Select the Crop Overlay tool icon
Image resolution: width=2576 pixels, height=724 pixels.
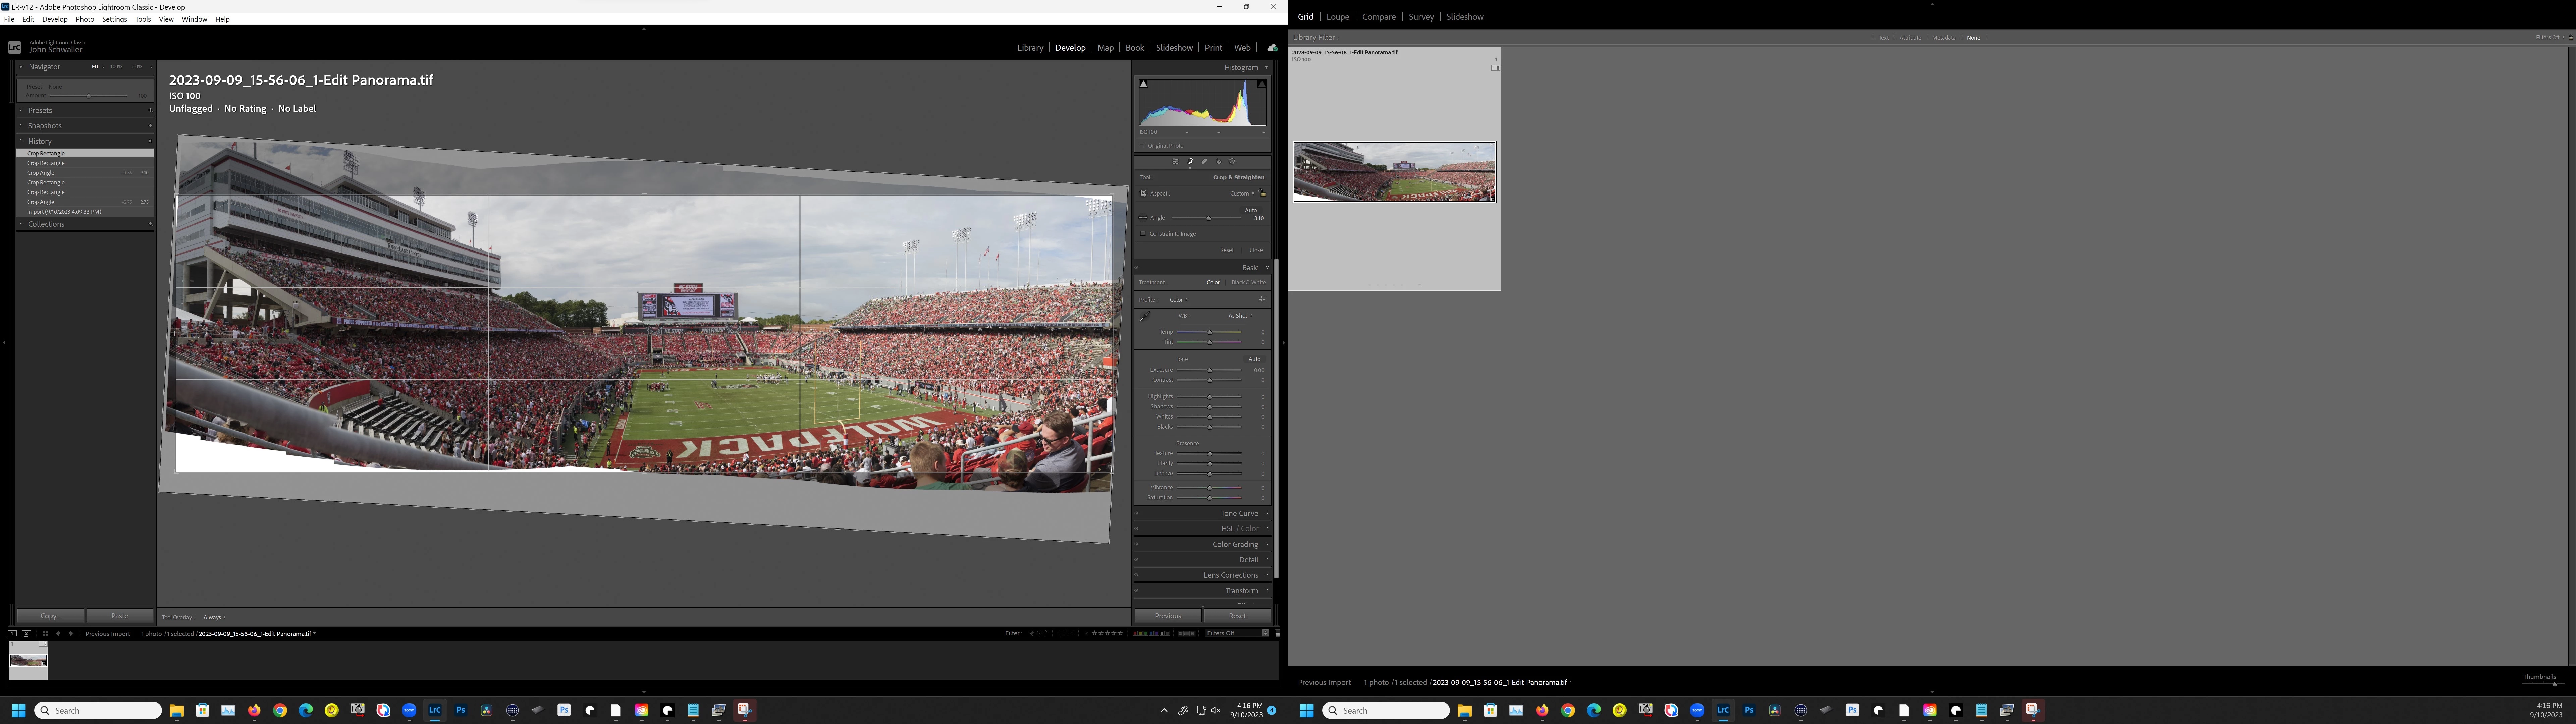click(x=1190, y=161)
